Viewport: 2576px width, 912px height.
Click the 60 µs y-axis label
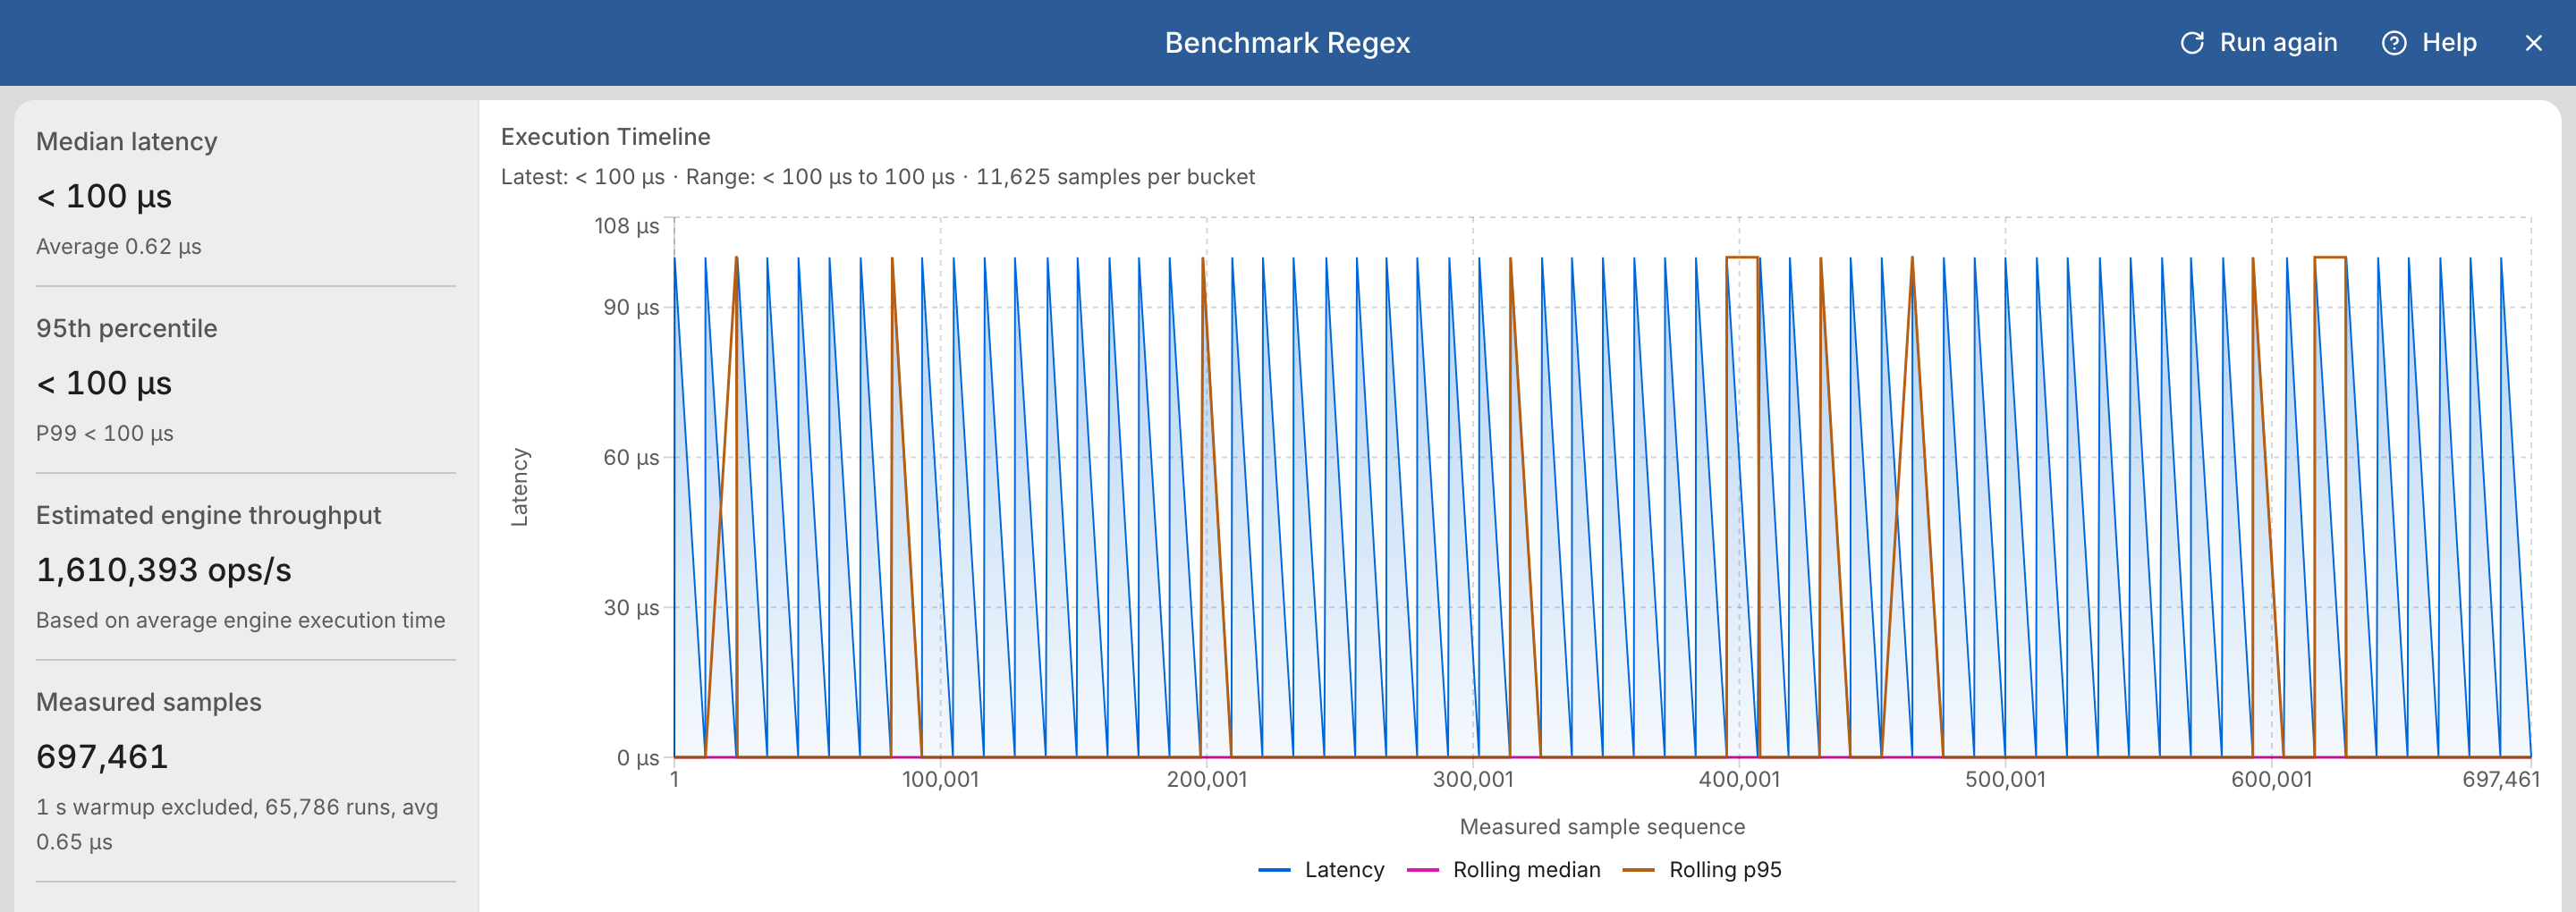[x=631, y=457]
